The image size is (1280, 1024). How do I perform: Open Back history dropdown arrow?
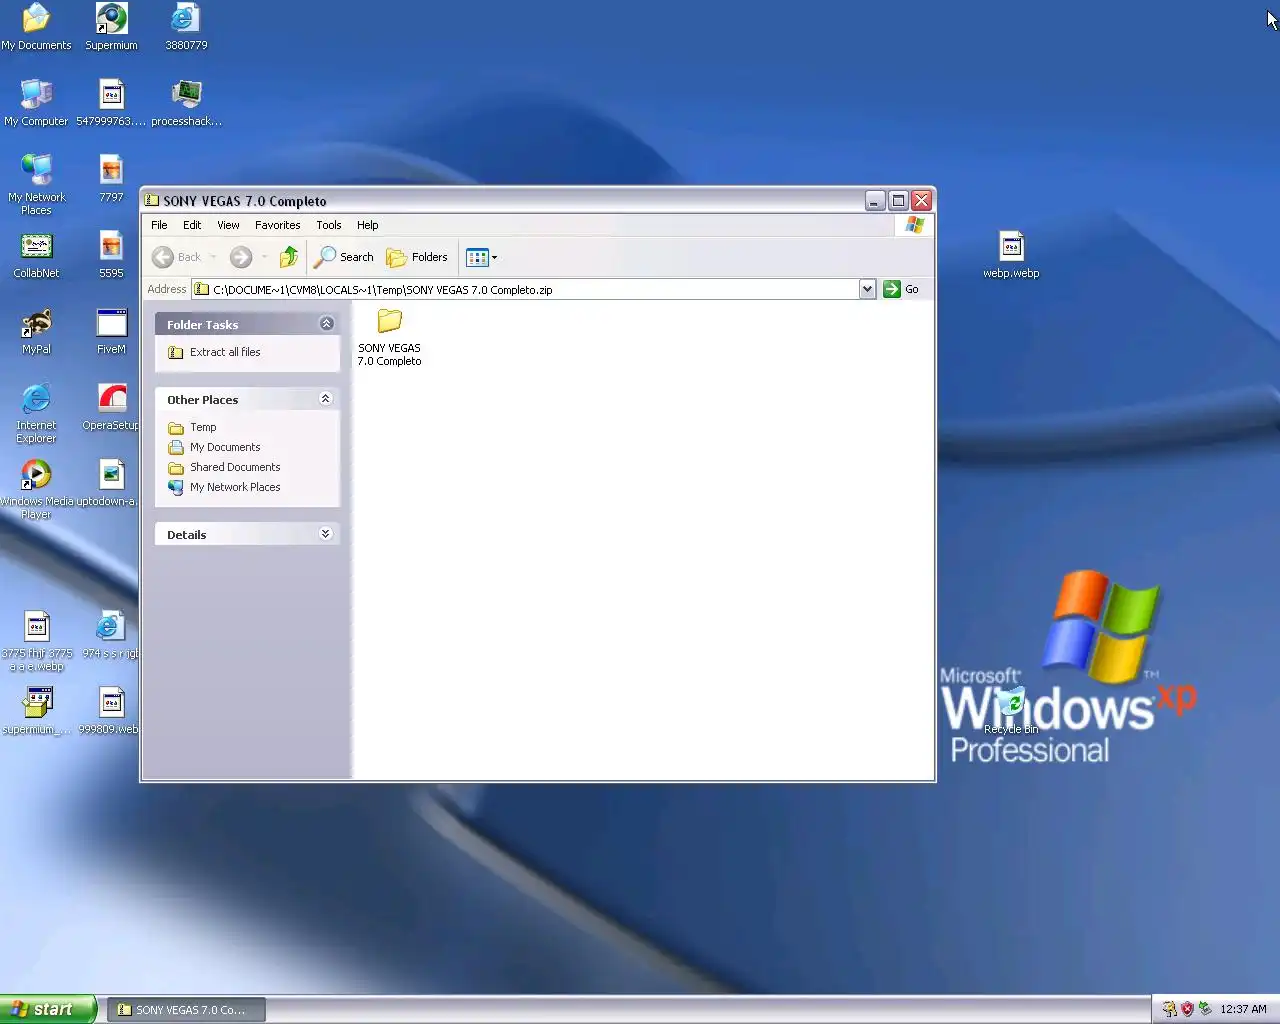[x=213, y=257]
